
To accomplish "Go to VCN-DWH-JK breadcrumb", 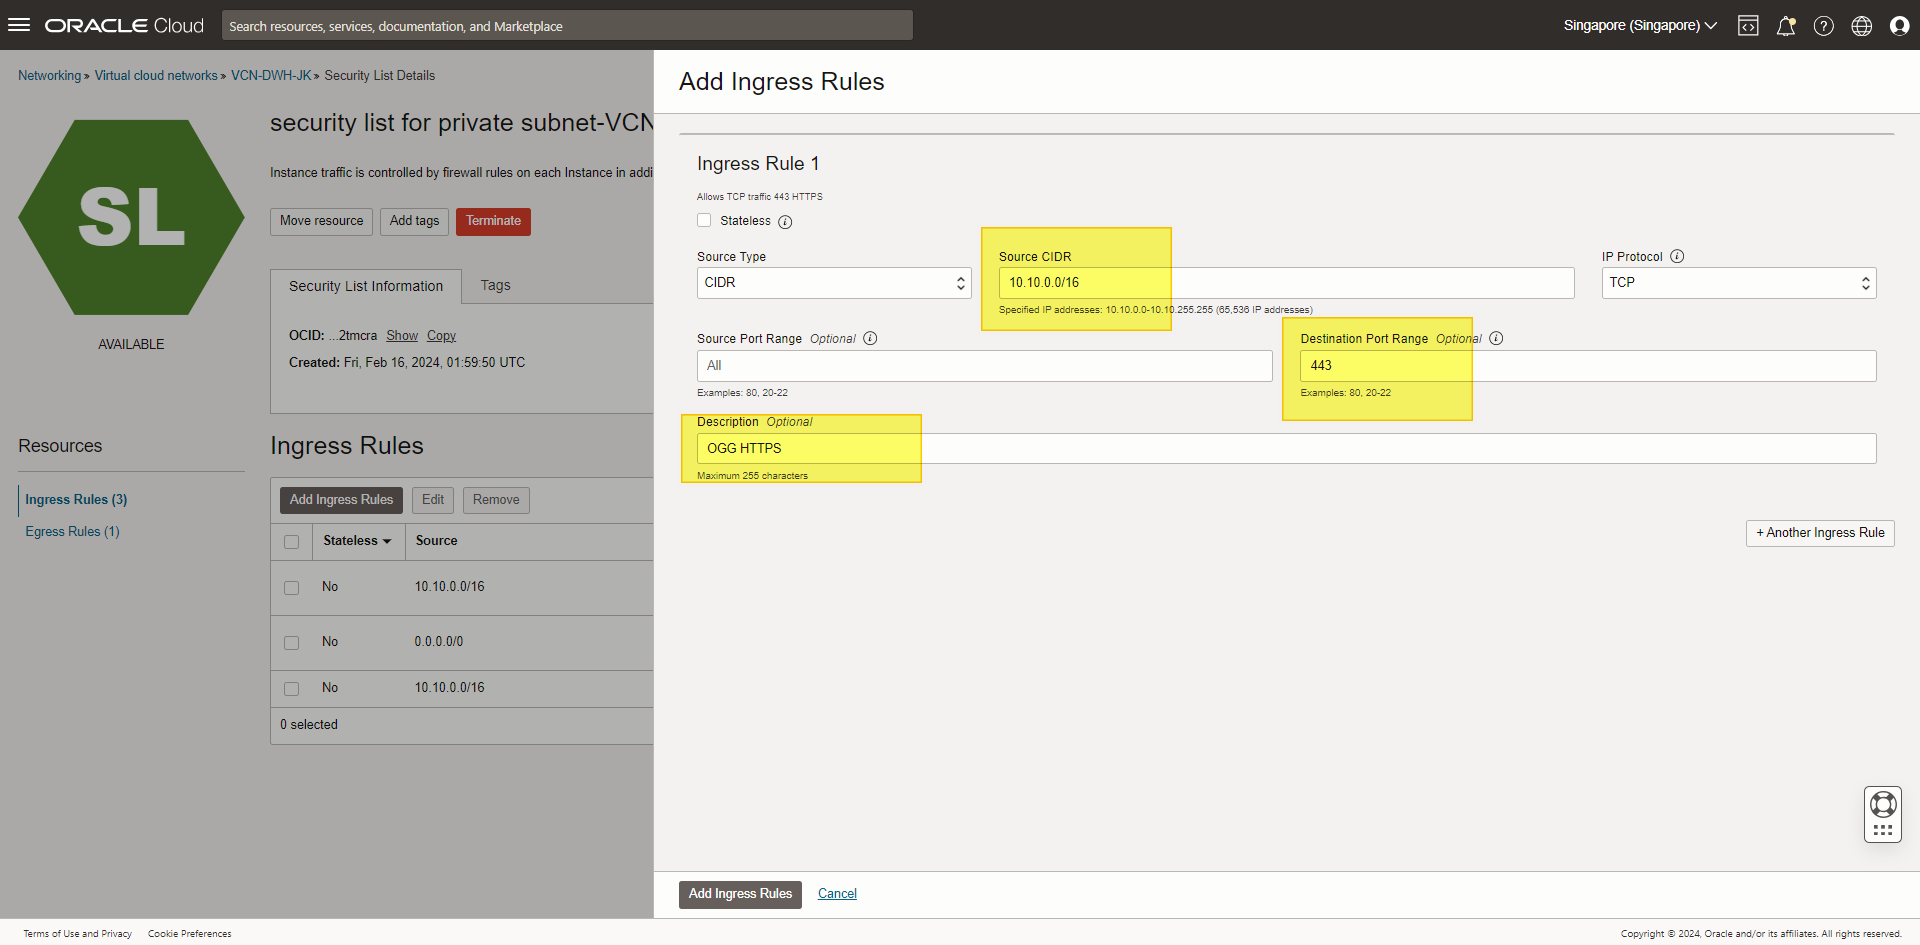I will (271, 76).
